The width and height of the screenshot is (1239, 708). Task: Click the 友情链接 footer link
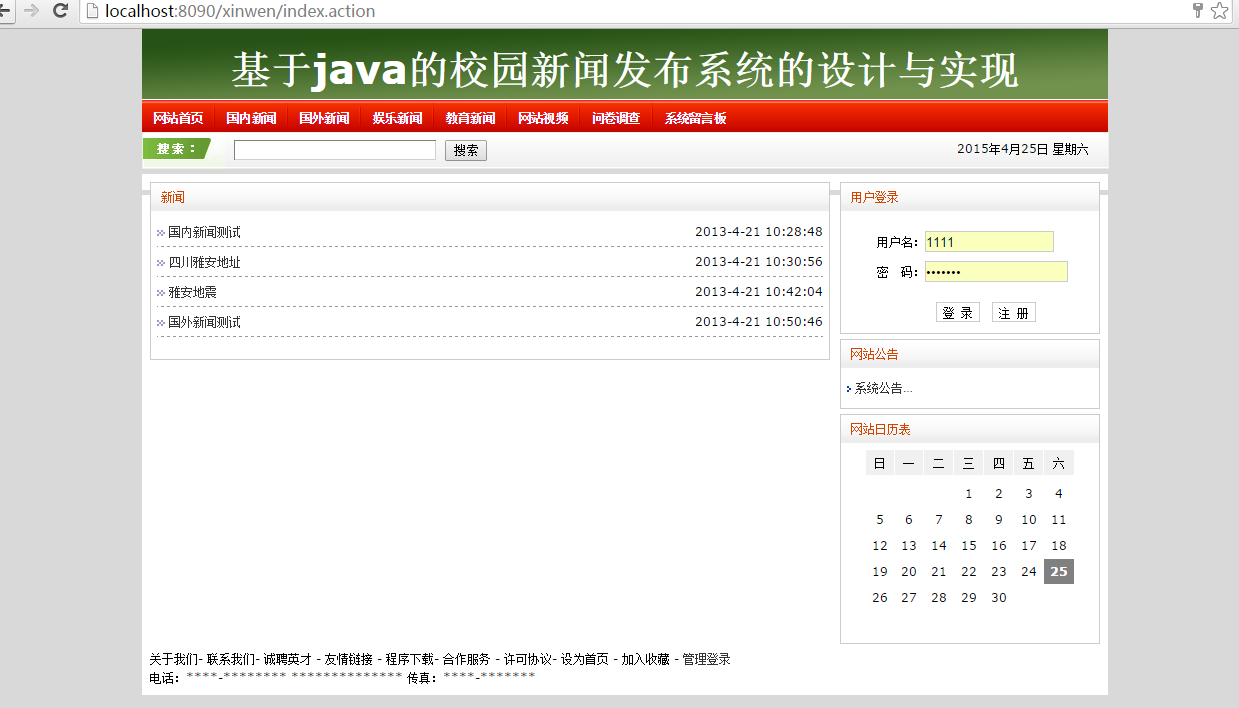tap(349, 660)
